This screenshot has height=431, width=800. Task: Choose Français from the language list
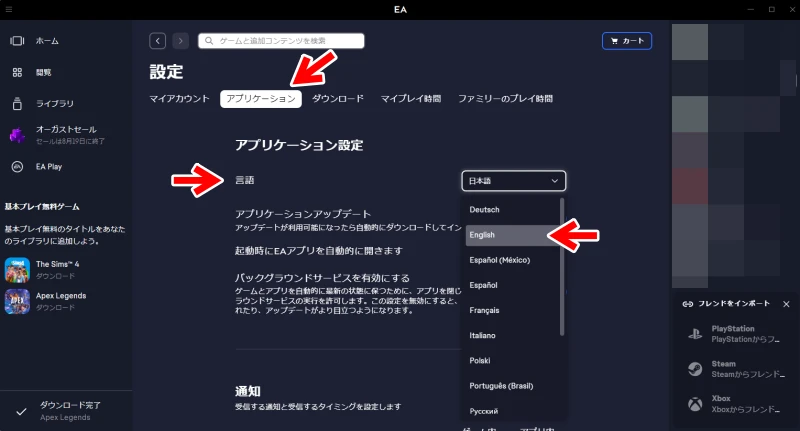pos(512,310)
